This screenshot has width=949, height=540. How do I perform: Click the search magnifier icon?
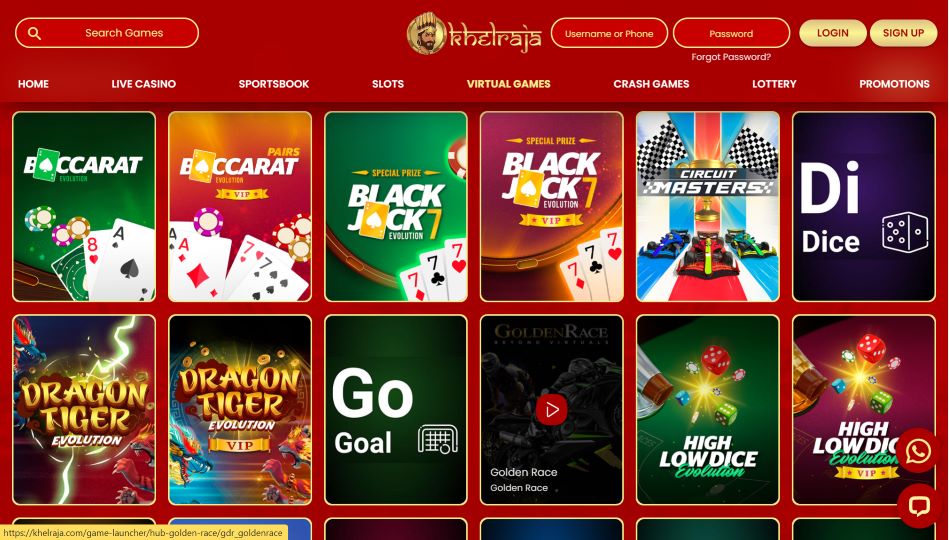[34, 33]
